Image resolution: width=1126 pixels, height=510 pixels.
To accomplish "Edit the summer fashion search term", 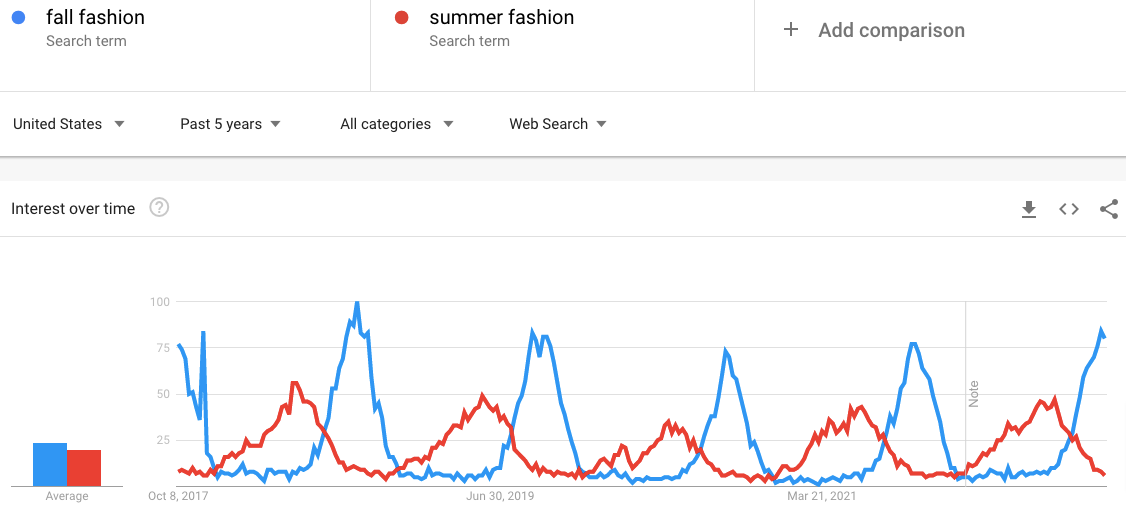I will click(x=501, y=17).
